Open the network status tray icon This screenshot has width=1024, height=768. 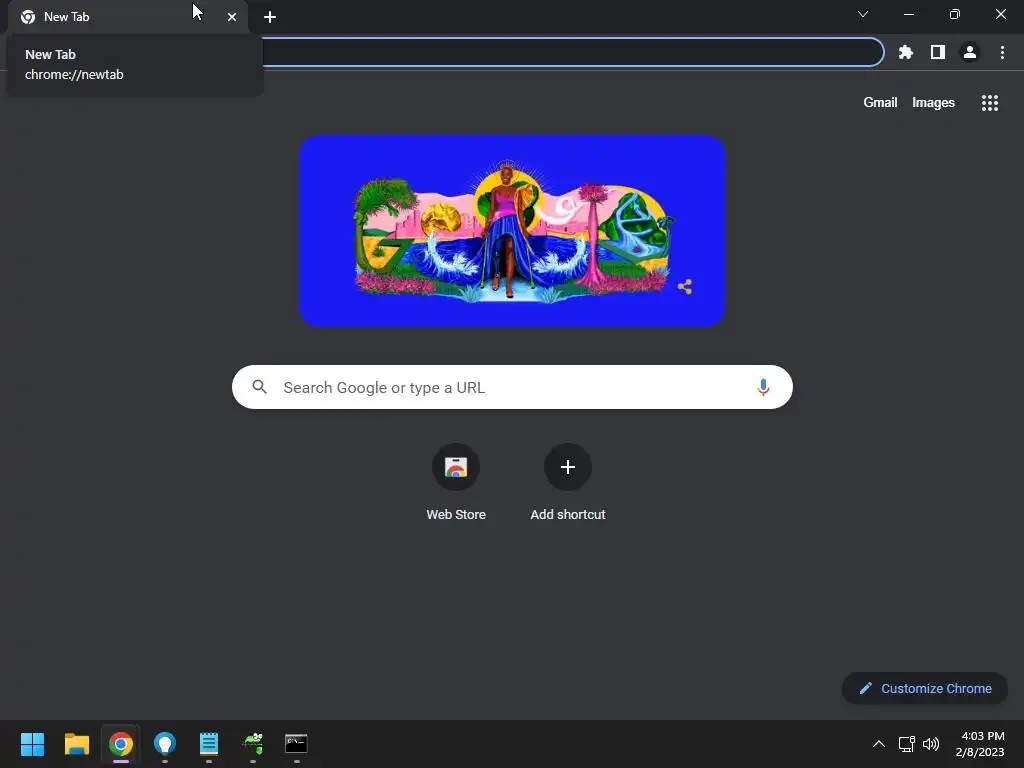click(906, 744)
